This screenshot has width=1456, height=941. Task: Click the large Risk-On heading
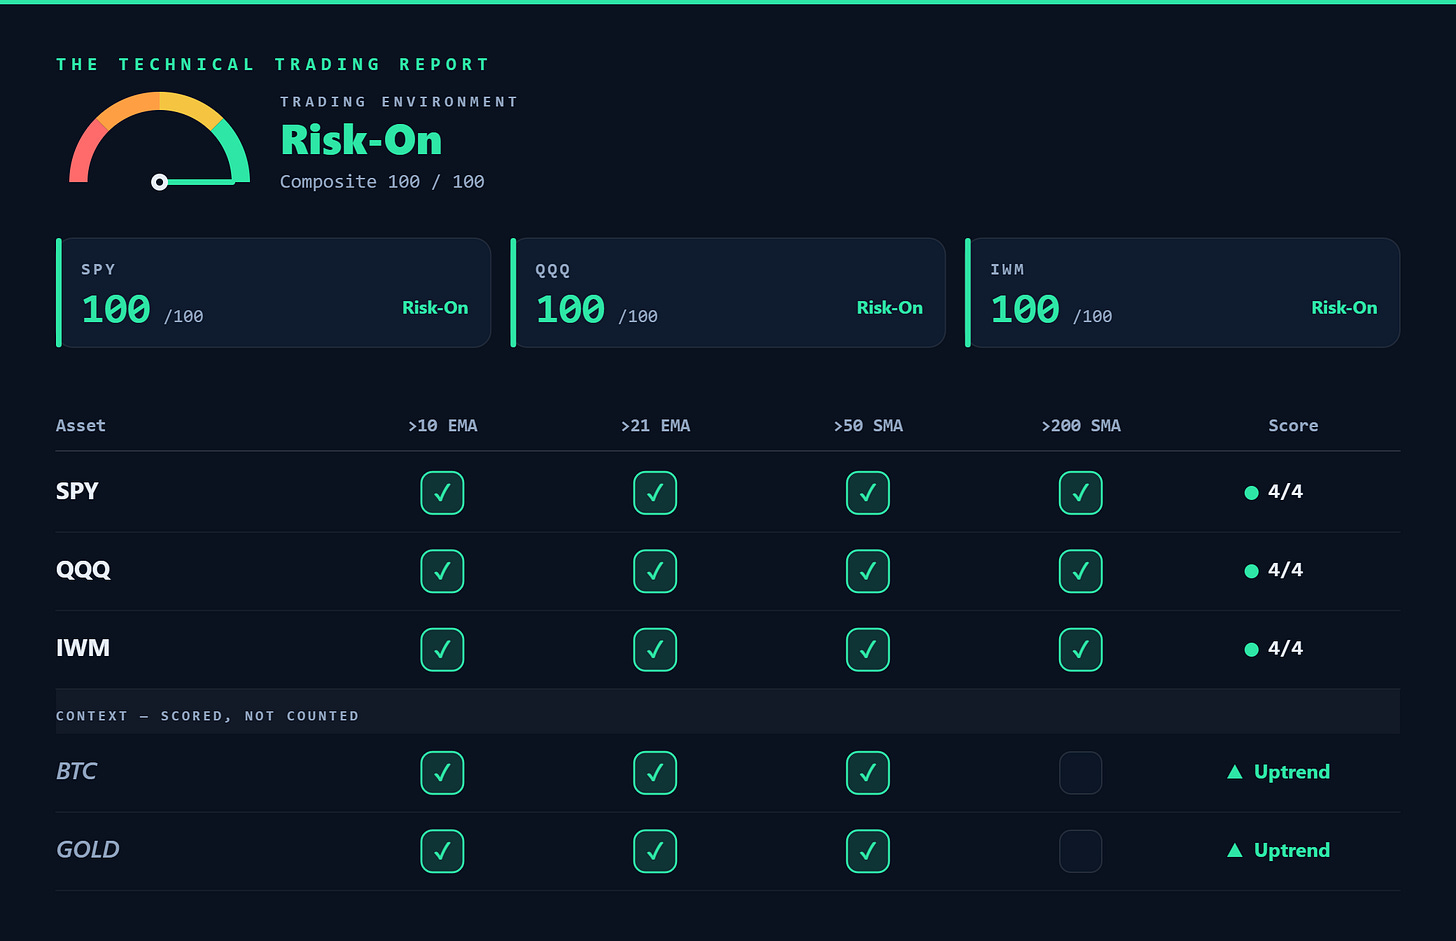[361, 140]
